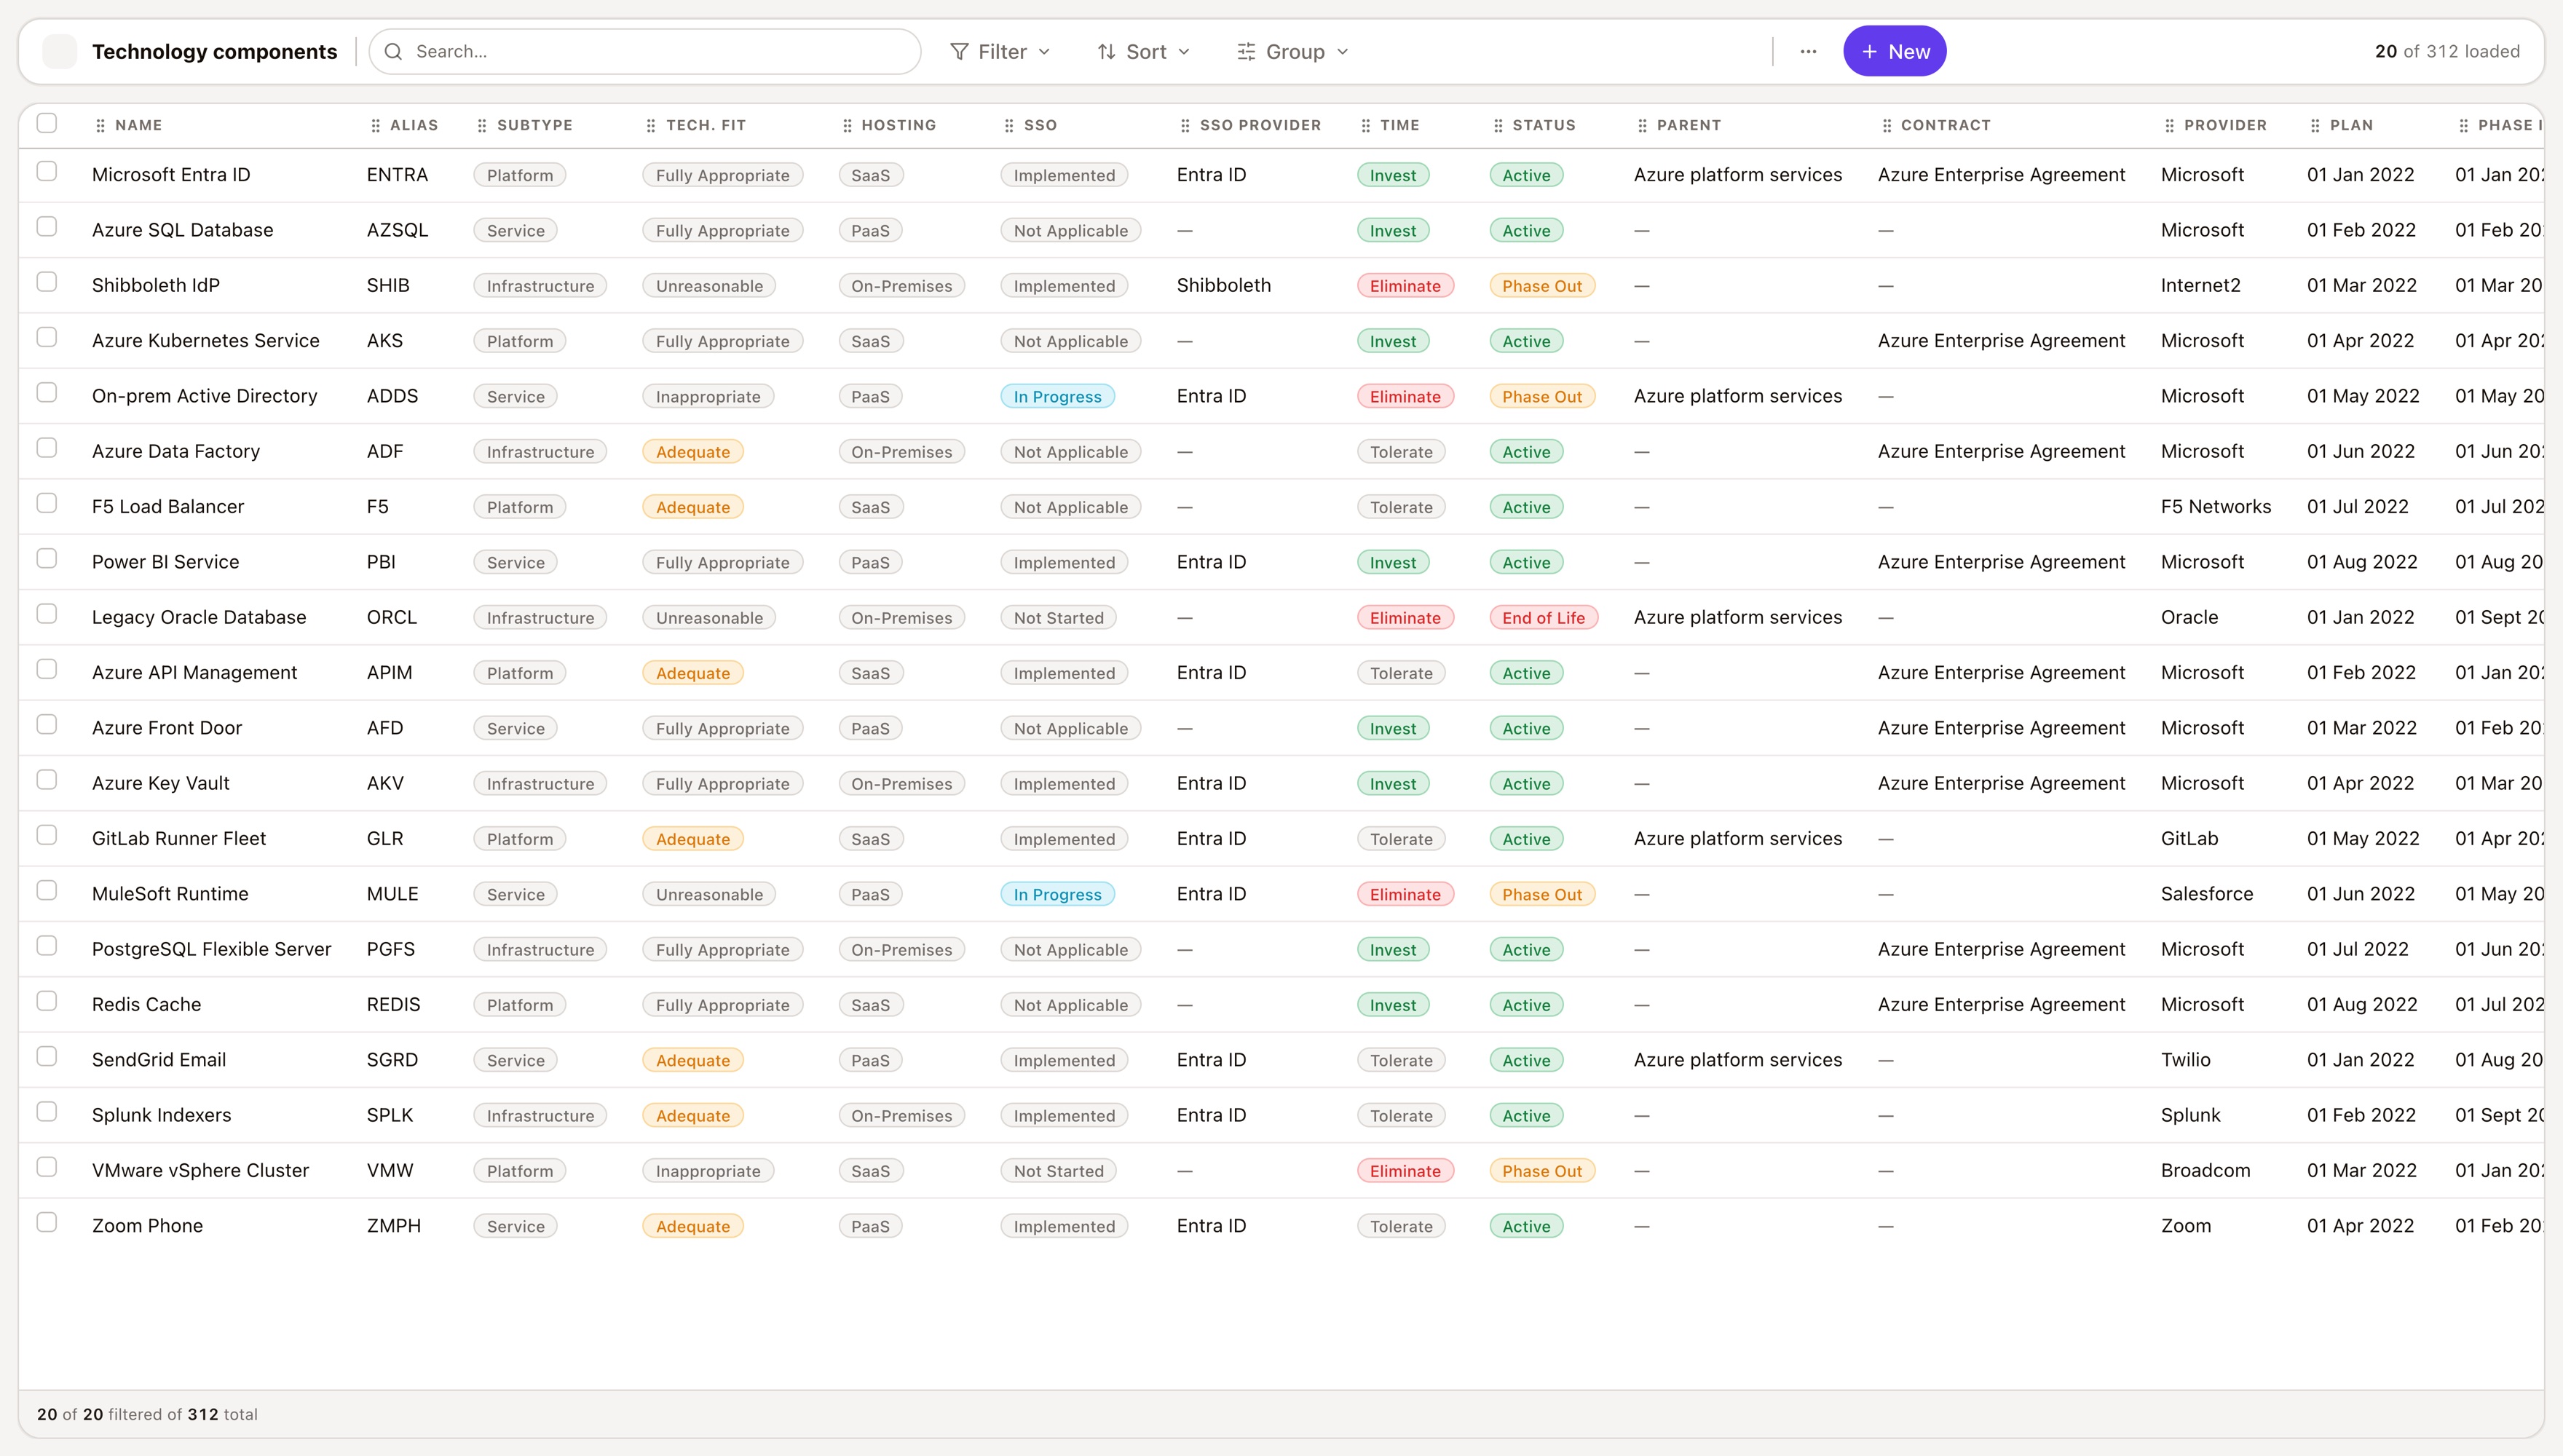Click the search magnifier icon

click(x=394, y=51)
